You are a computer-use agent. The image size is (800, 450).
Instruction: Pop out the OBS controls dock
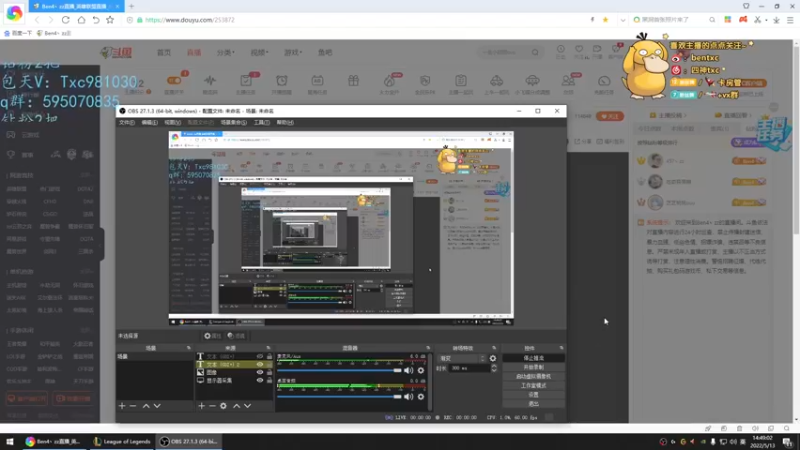point(561,348)
